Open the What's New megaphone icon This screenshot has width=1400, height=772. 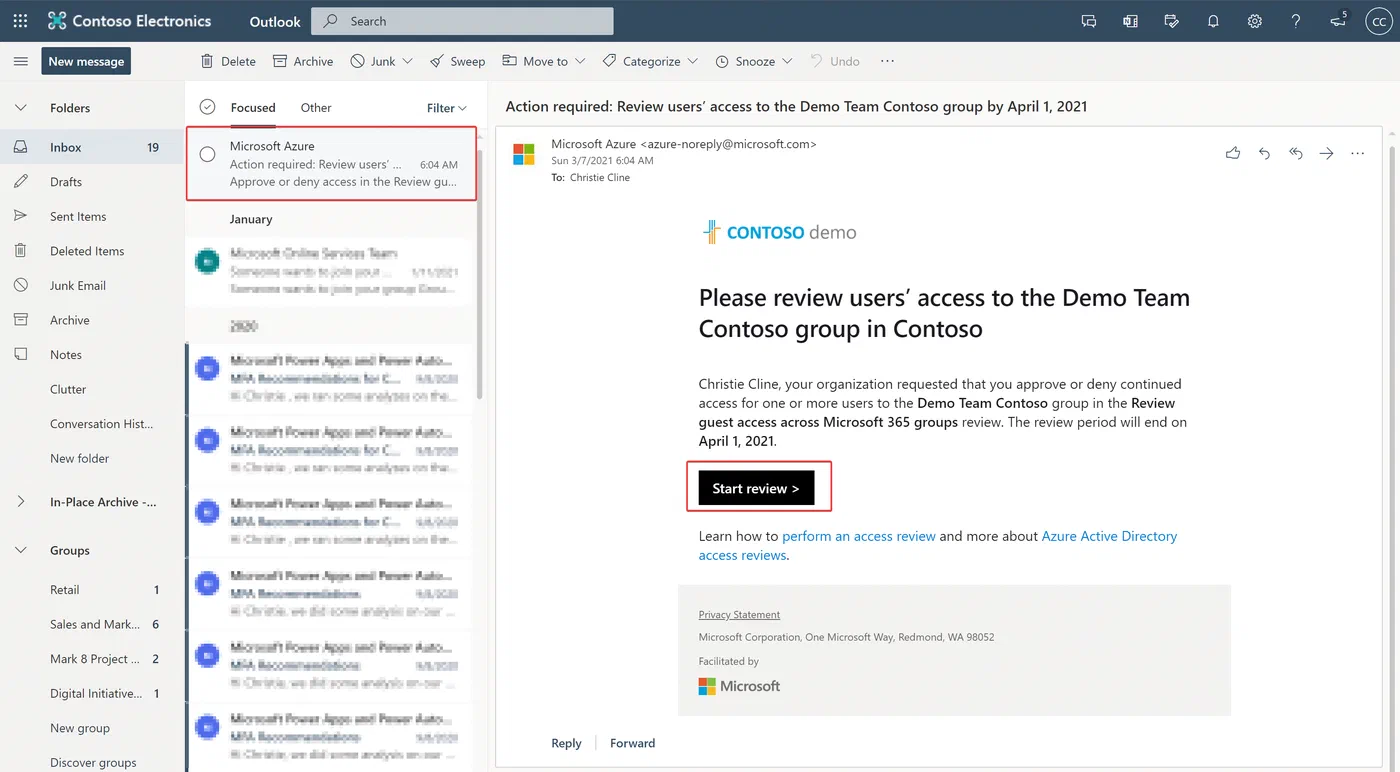coord(1338,20)
